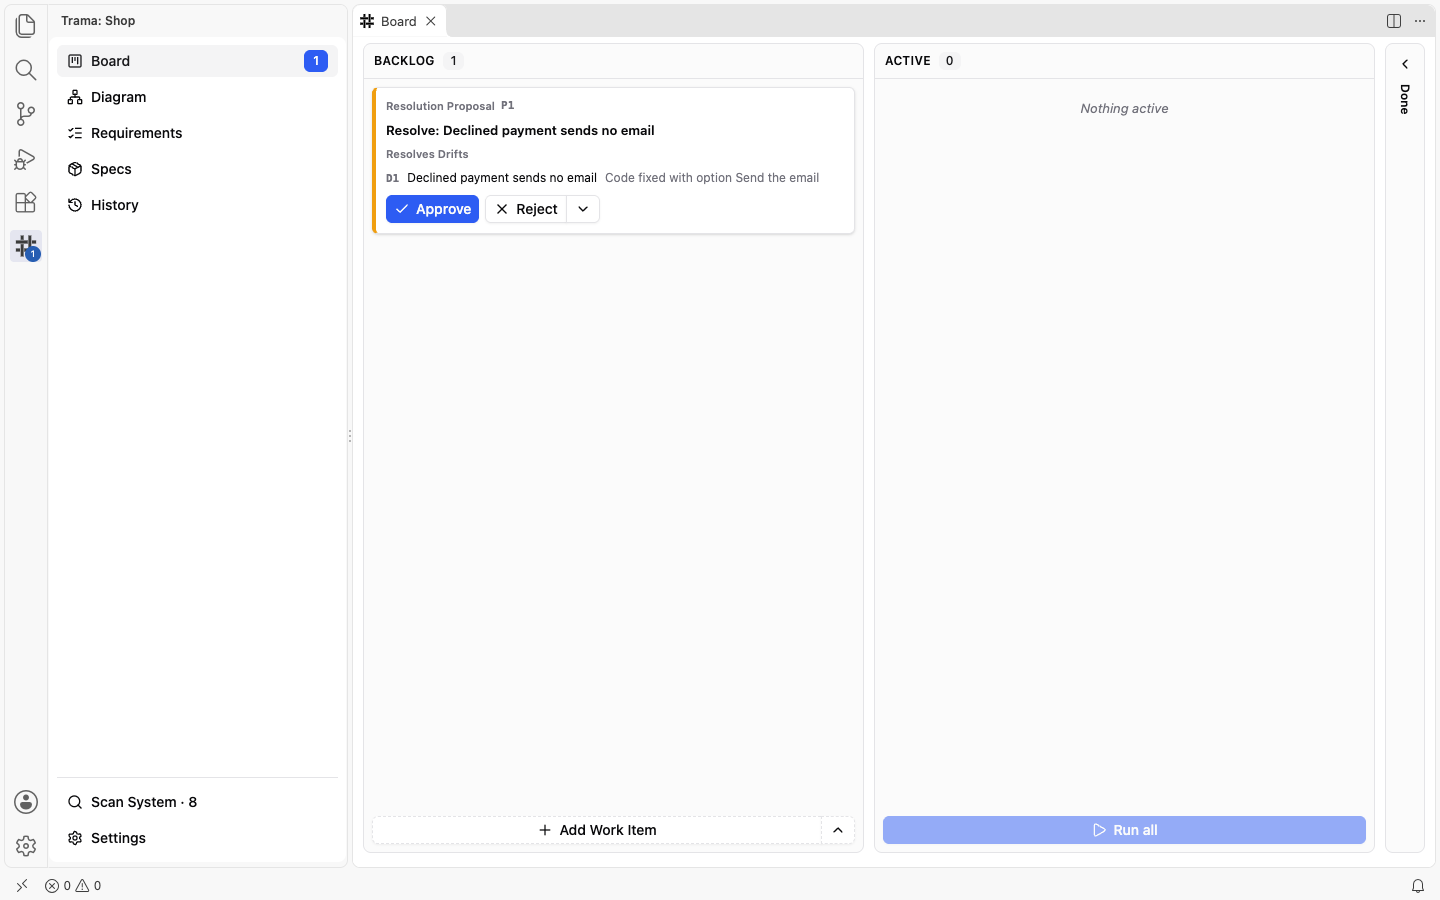Open the editor more actions ellipsis
The width and height of the screenshot is (1440, 900).
1420,21
